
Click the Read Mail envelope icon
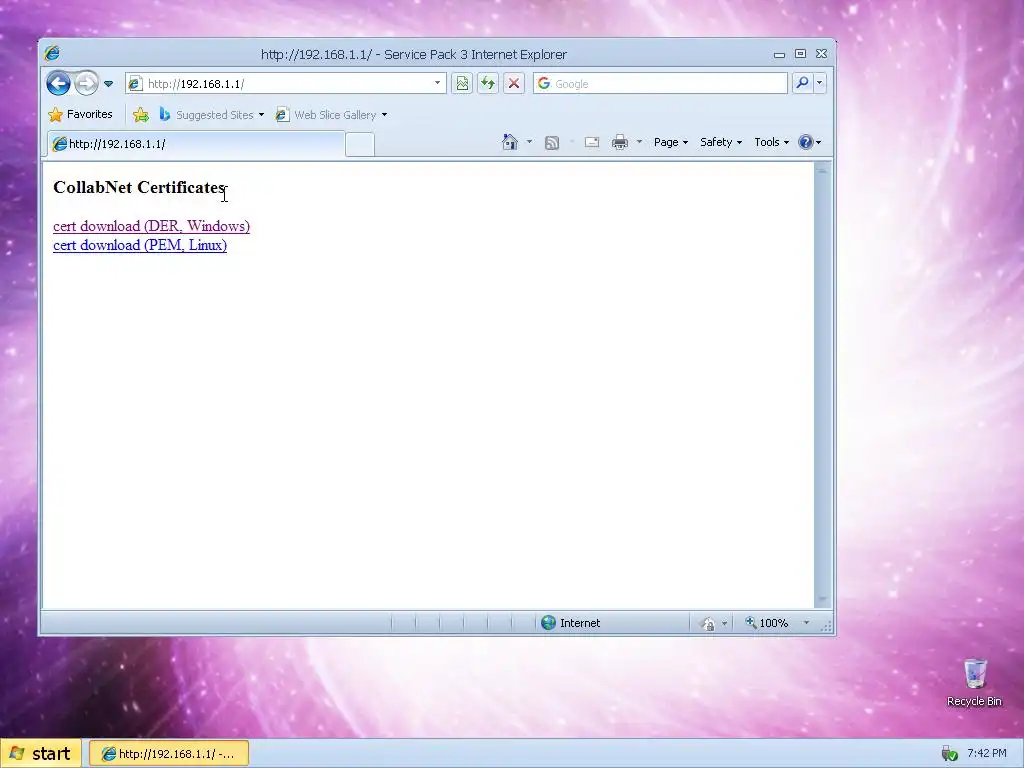(x=592, y=142)
